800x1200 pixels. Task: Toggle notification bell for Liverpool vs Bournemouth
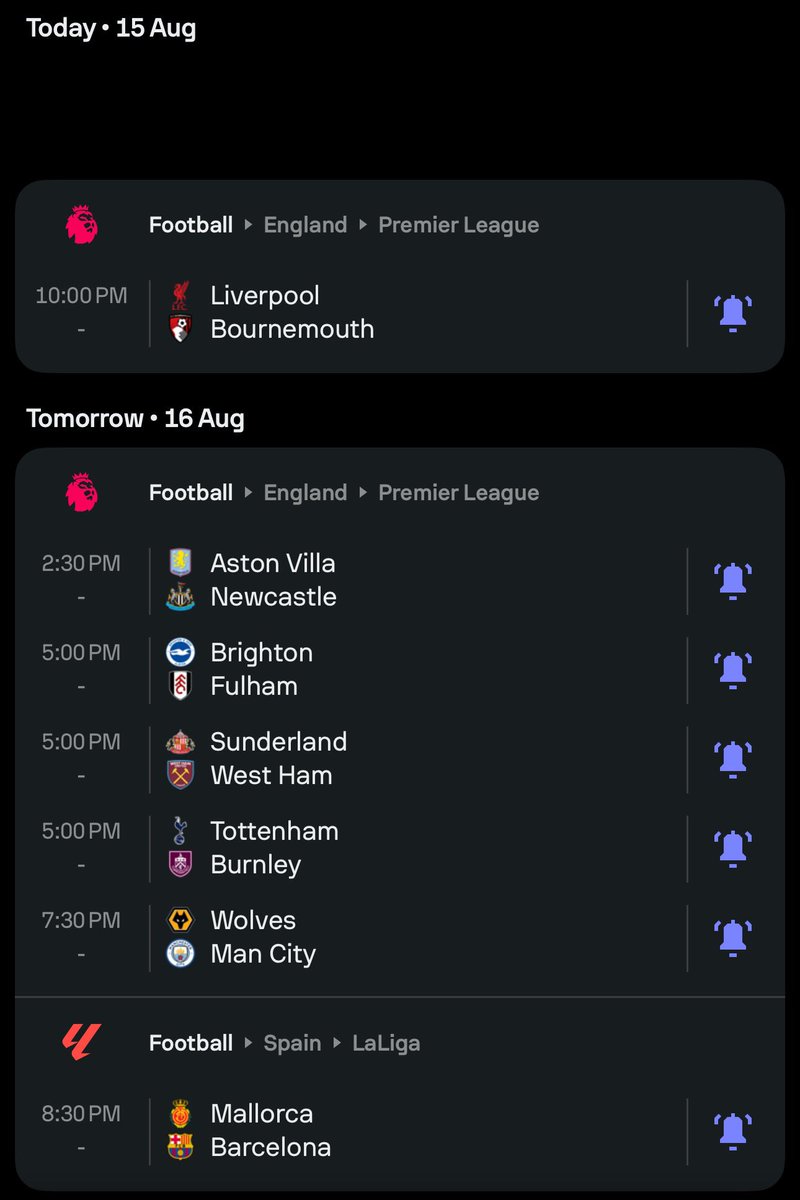tap(733, 313)
